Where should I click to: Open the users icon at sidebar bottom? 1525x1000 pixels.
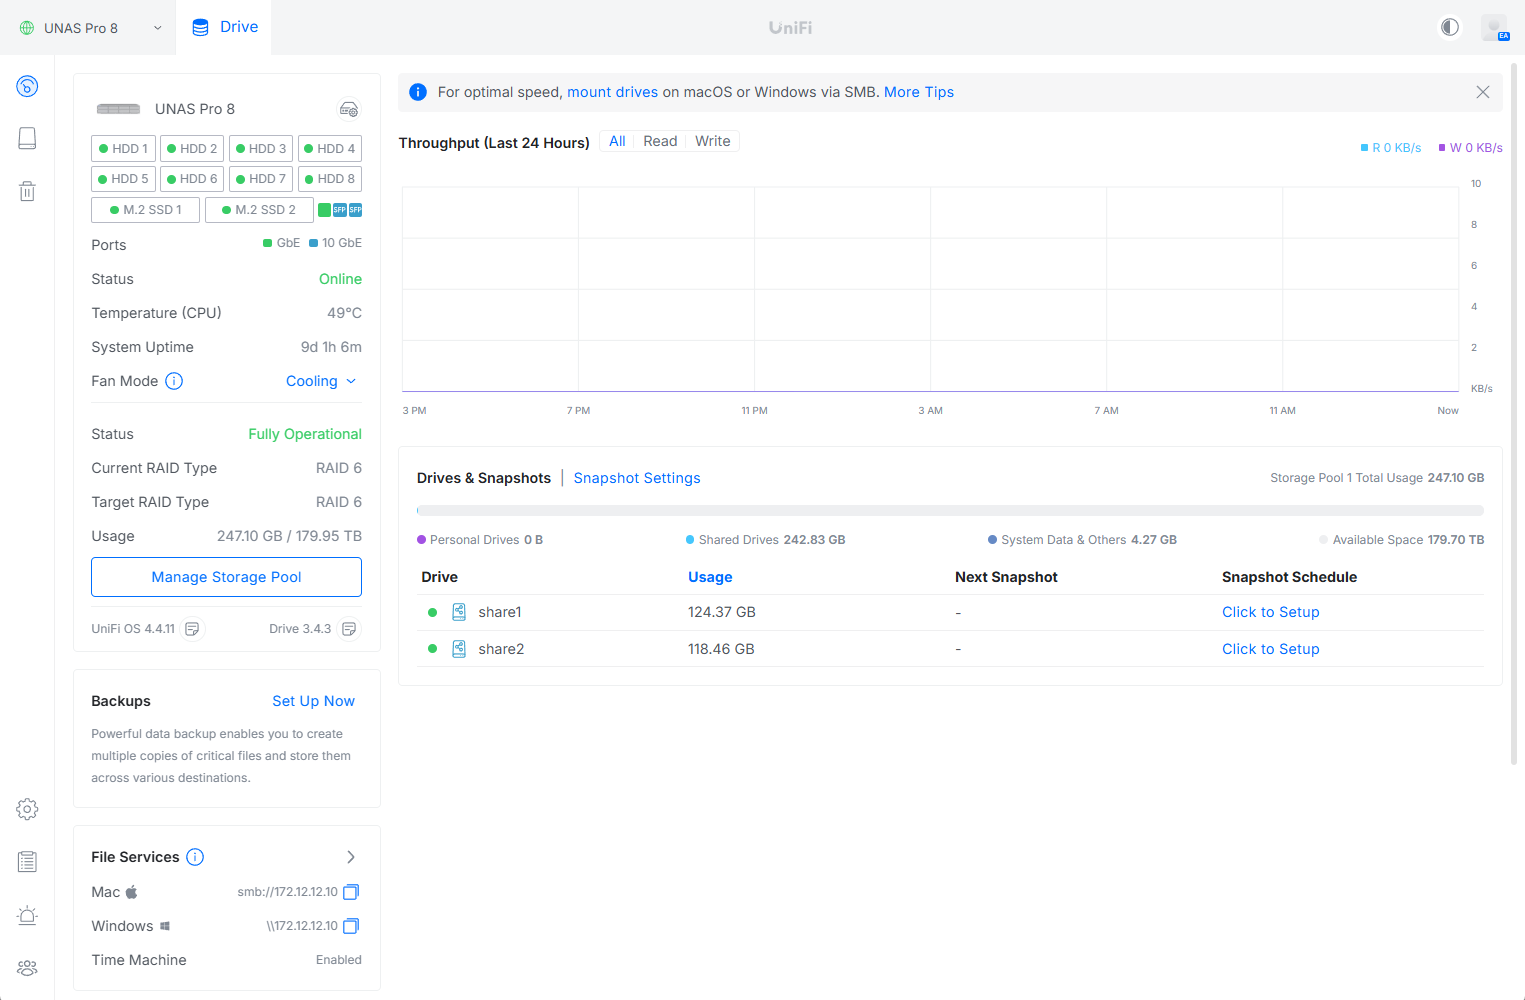pyautogui.click(x=27, y=968)
